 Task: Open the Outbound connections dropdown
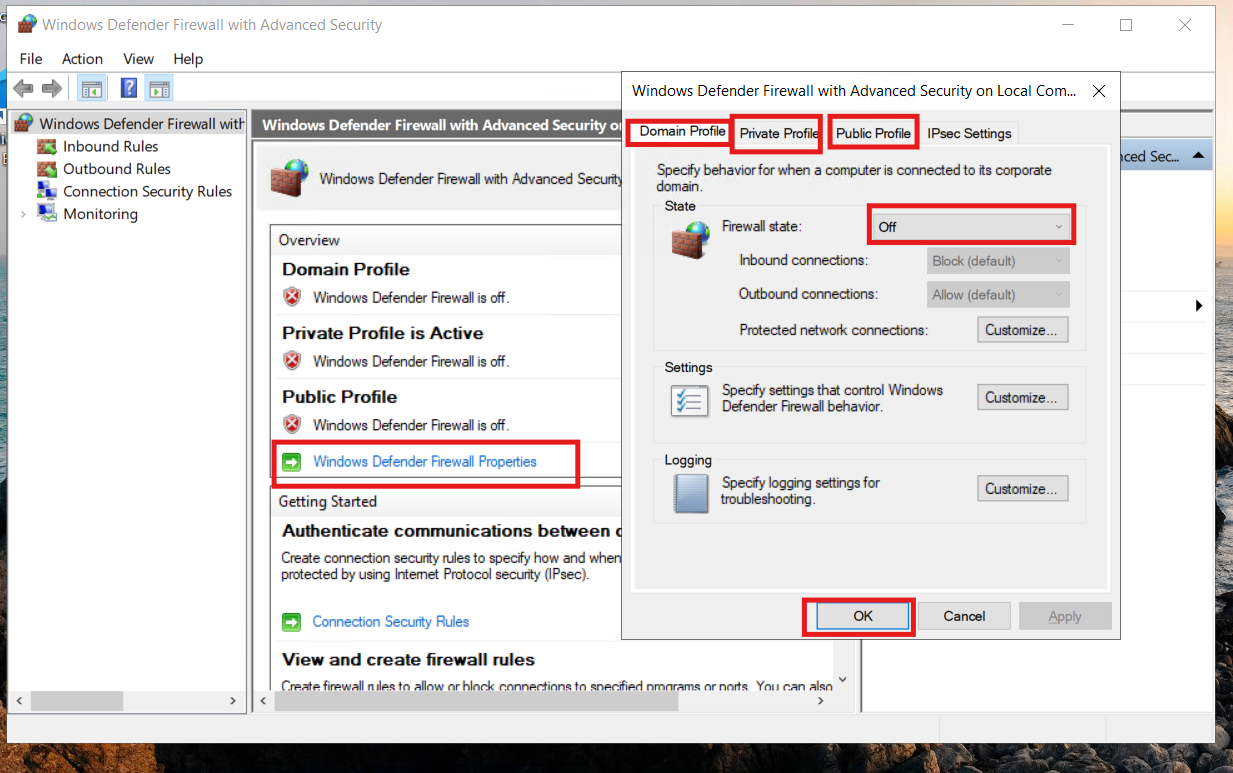999,295
